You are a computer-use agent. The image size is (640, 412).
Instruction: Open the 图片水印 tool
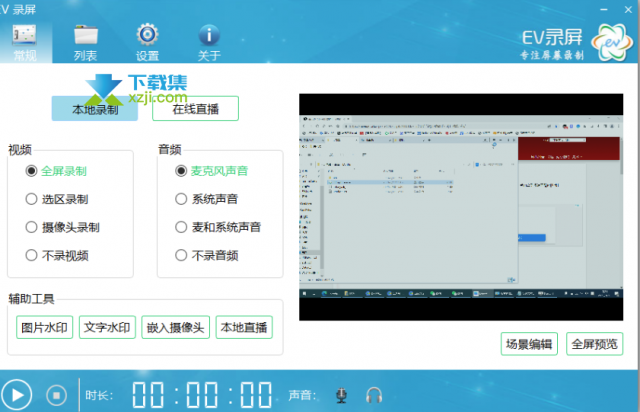click(x=44, y=327)
